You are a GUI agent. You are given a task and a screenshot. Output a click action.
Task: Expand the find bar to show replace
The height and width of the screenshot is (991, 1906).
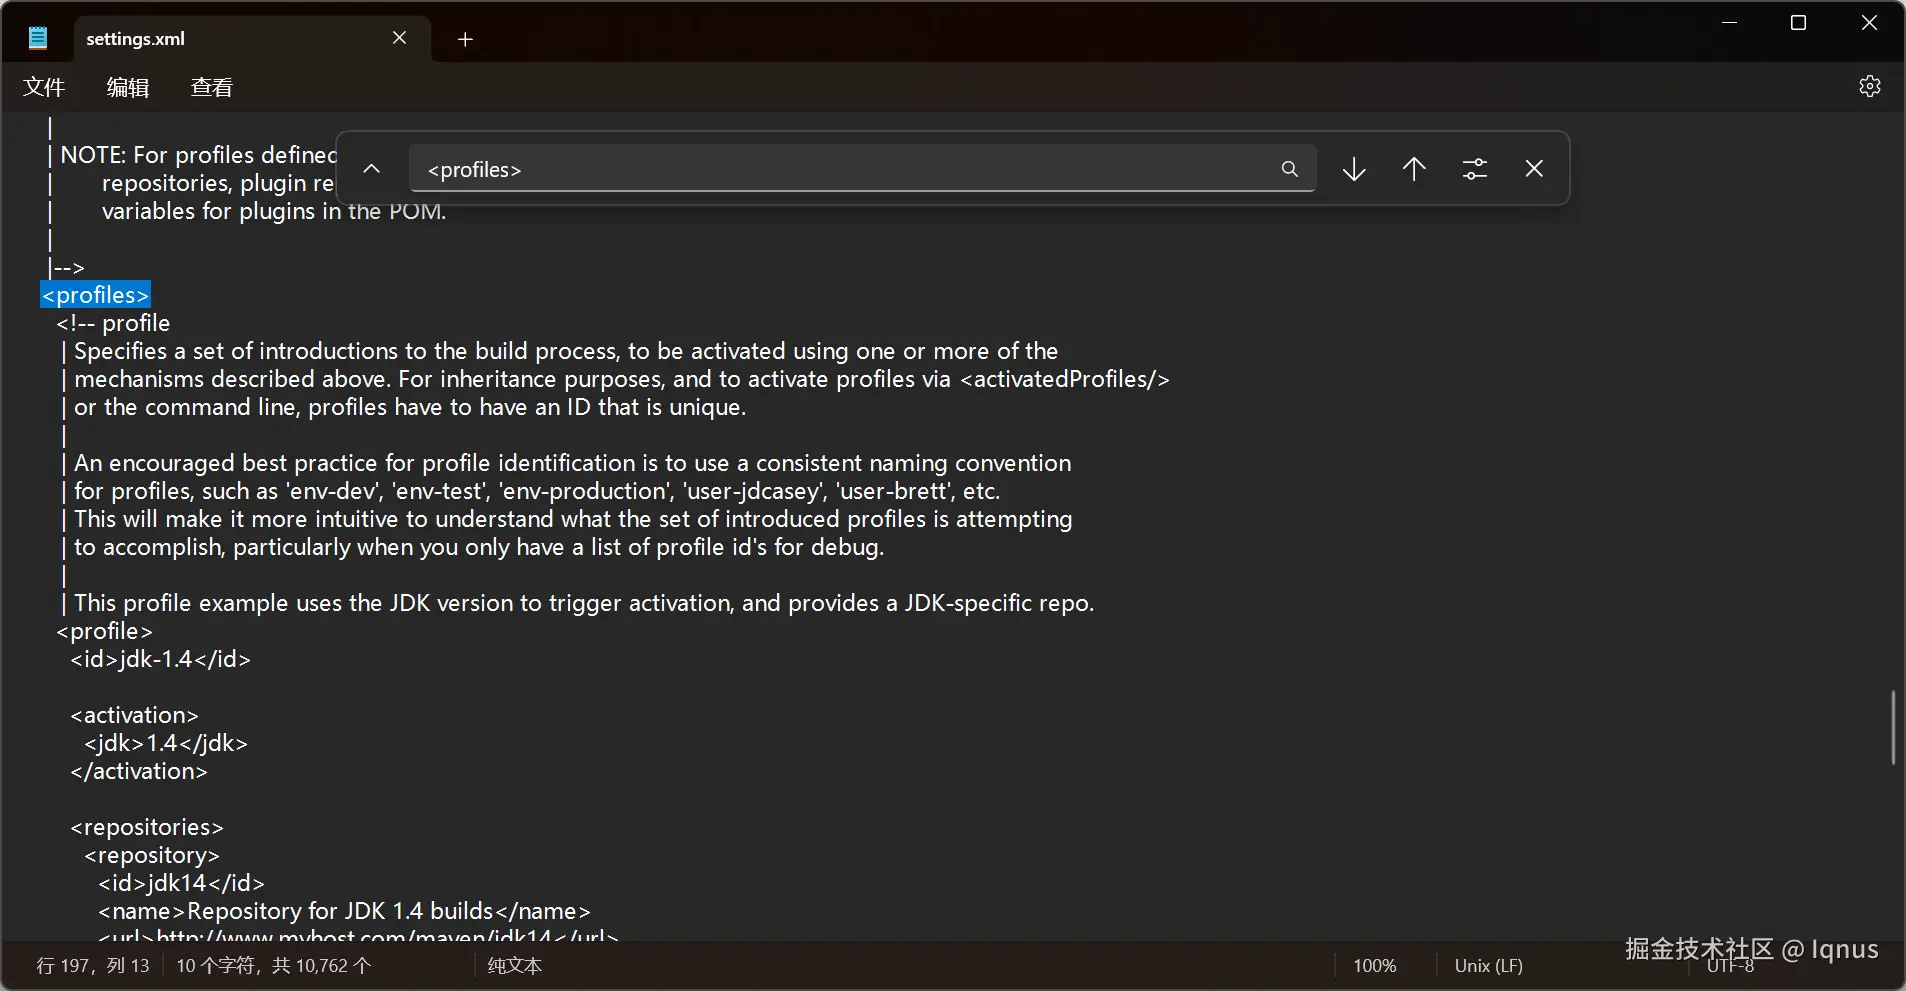pyautogui.click(x=371, y=169)
